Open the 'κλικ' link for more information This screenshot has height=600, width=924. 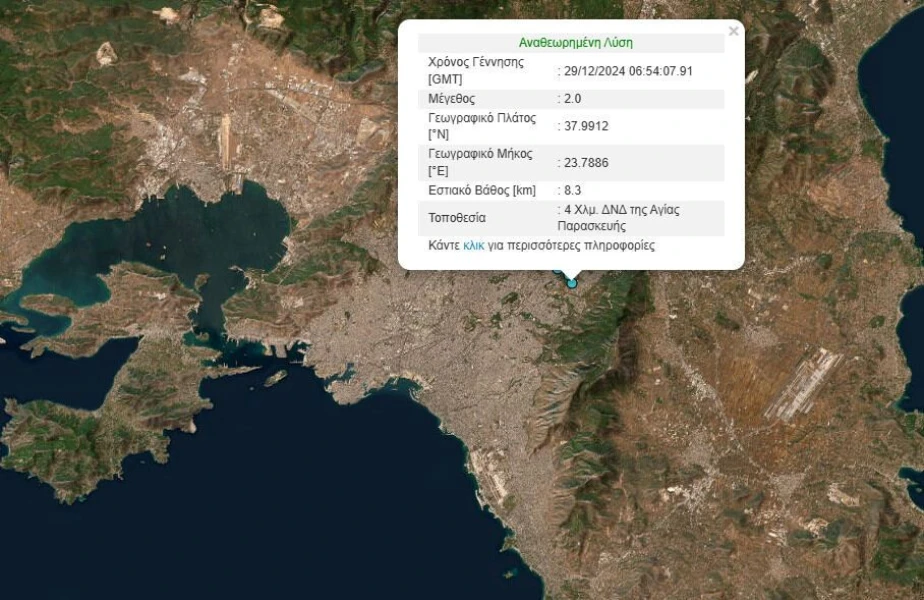click(x=473, y=246)
